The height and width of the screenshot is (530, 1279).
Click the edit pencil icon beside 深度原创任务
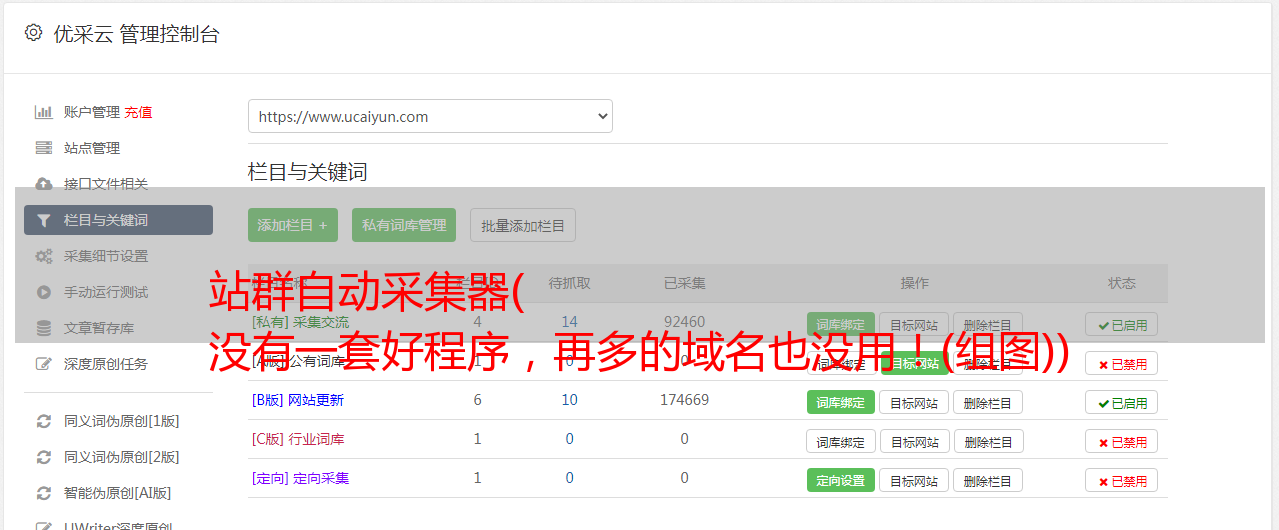(44, 364)
